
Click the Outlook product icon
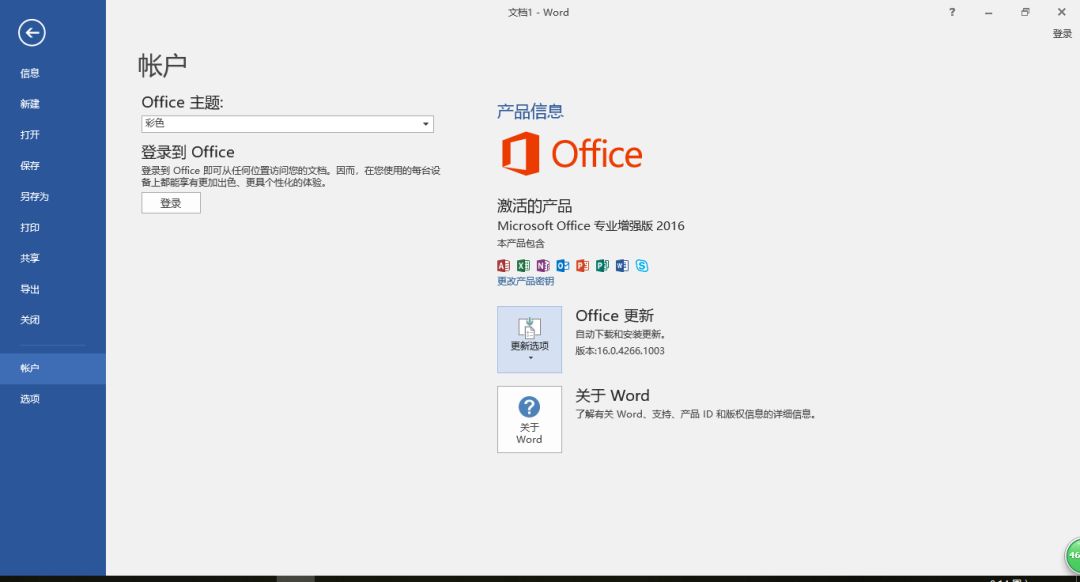[563, 265]
